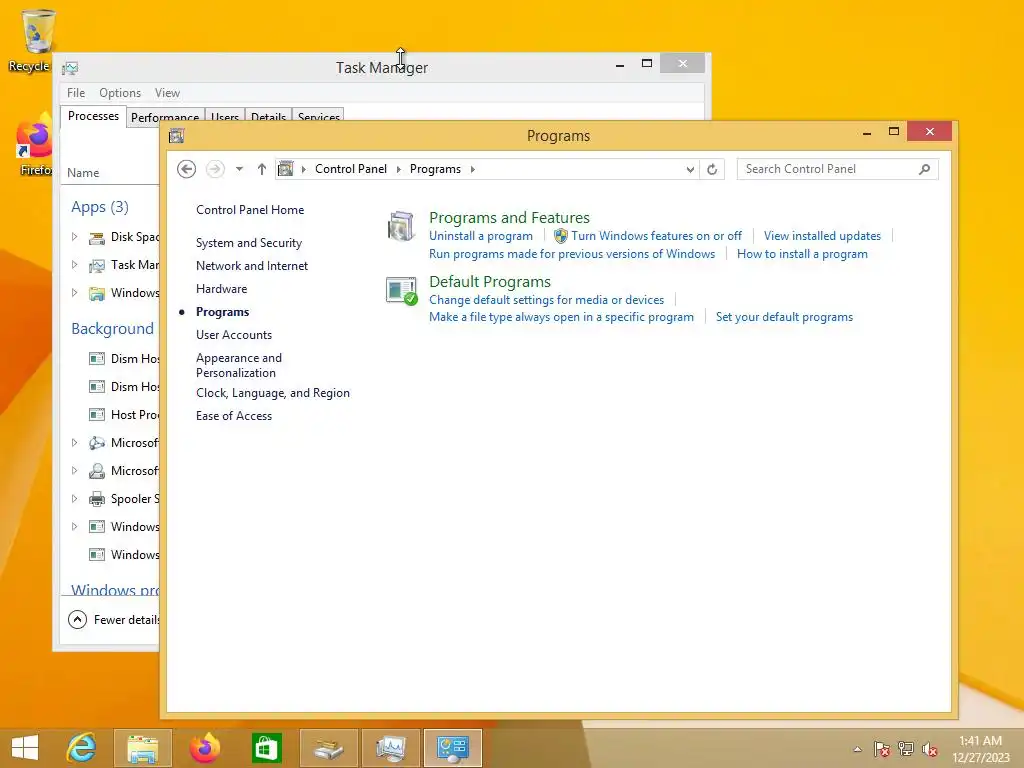The width and height of the screenshot is (1024, 768).
Task: Switch to the Performance tab
Action: pyautogui.click(x=165, y=116)
